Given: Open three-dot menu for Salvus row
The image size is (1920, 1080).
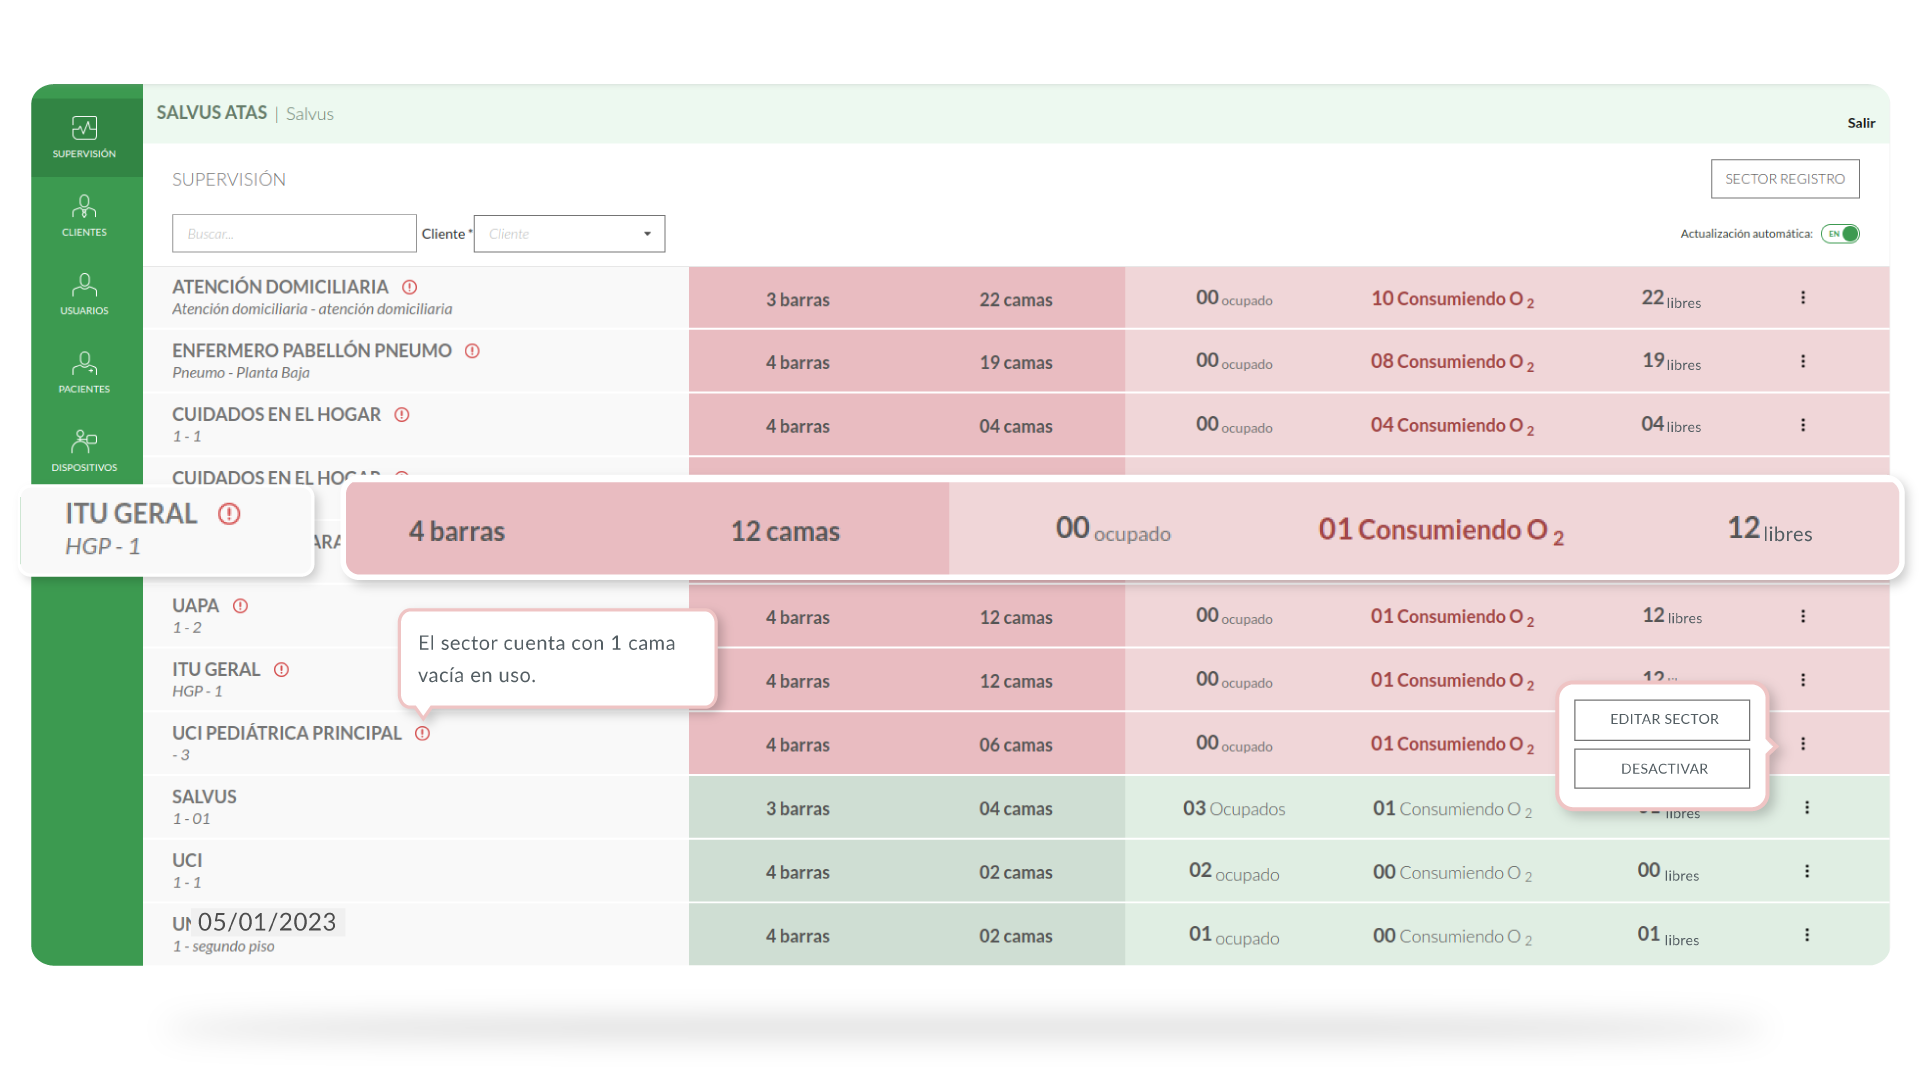Looking at the screenshot, I should (x=1807, y=807).
